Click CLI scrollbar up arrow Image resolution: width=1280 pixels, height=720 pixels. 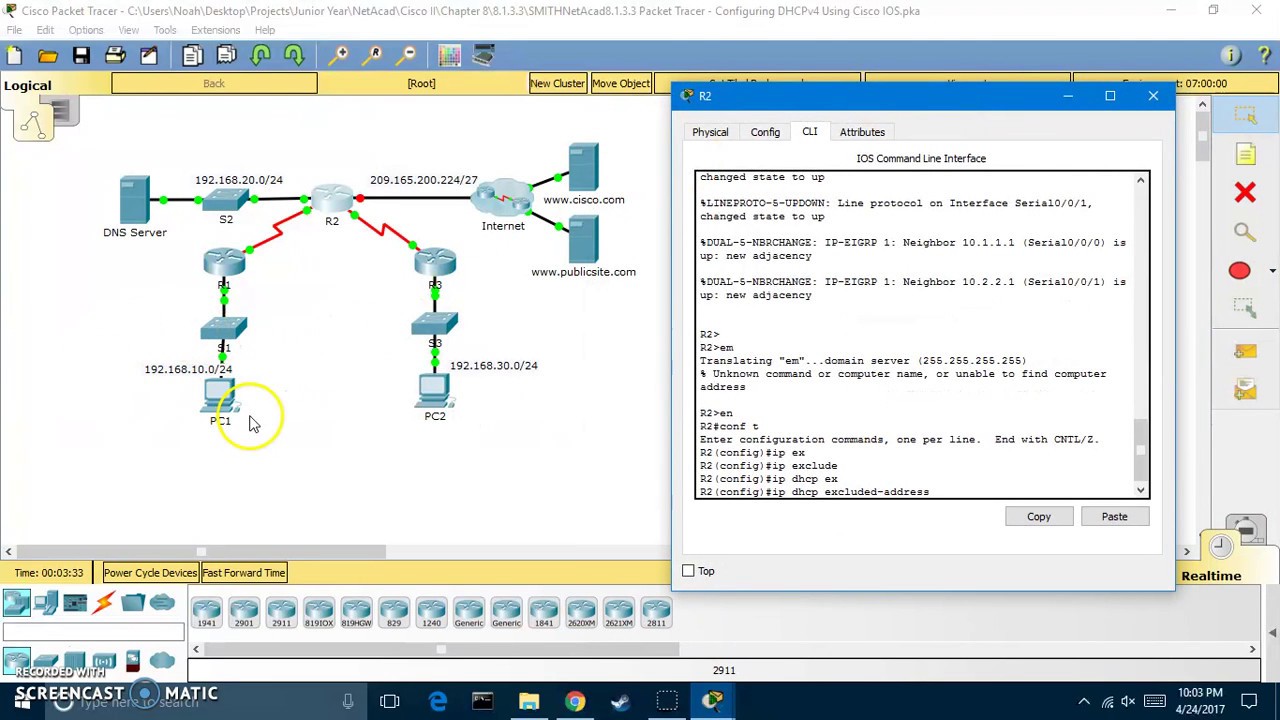pos(1141,180)
